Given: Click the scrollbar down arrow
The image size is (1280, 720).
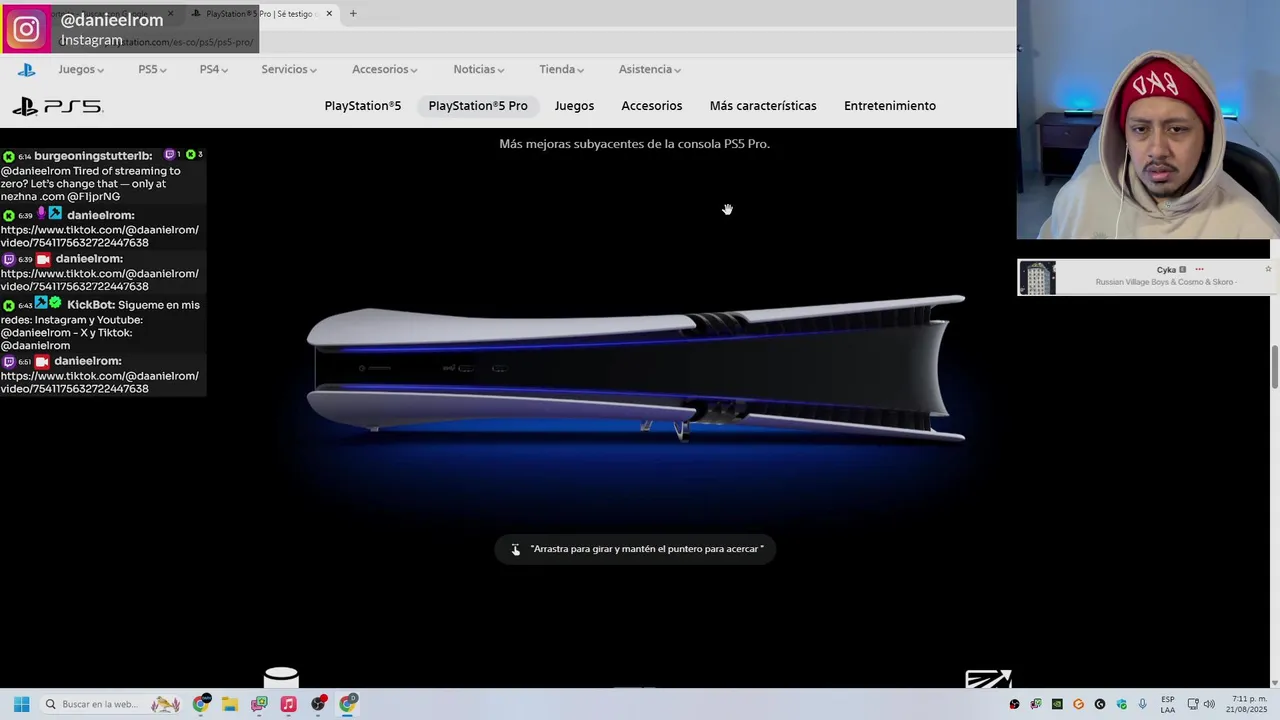Looking at the screenshot, I should coord(1274,682).
